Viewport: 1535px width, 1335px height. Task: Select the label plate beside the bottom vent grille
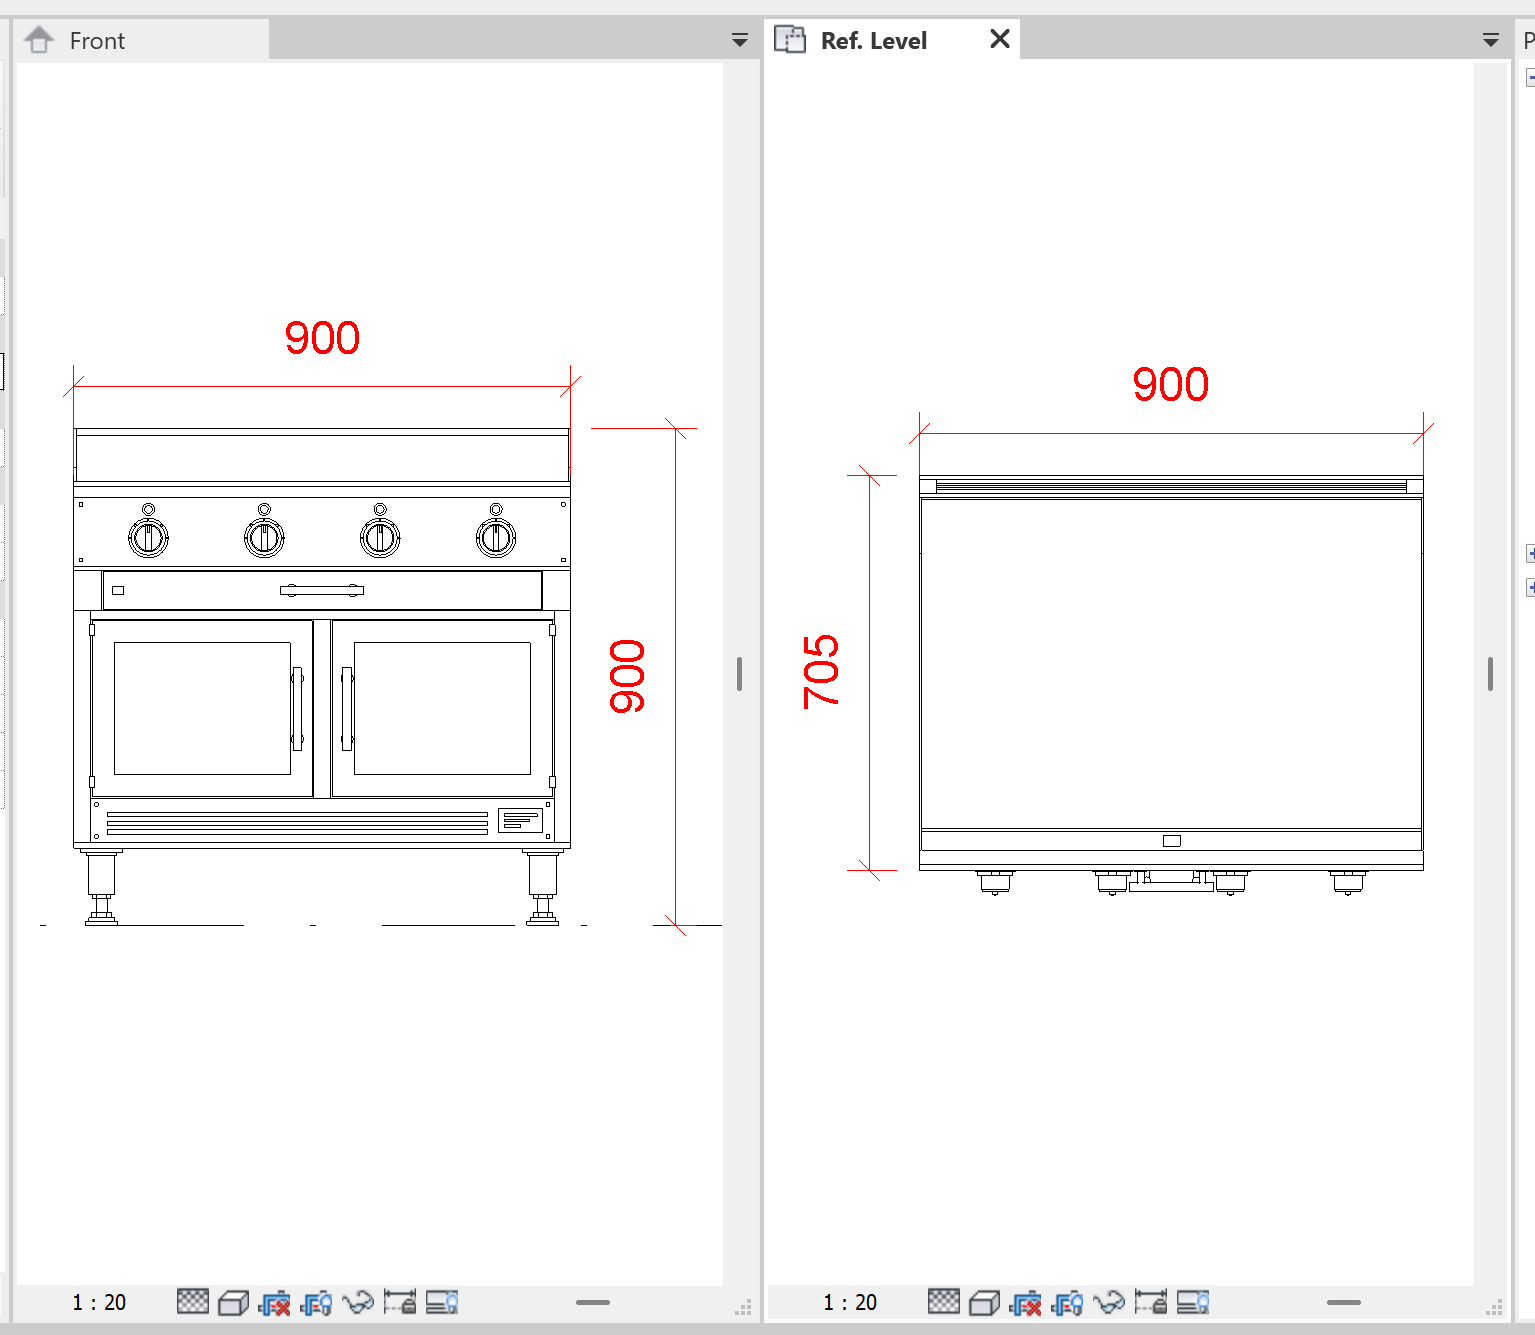[520, 821]
